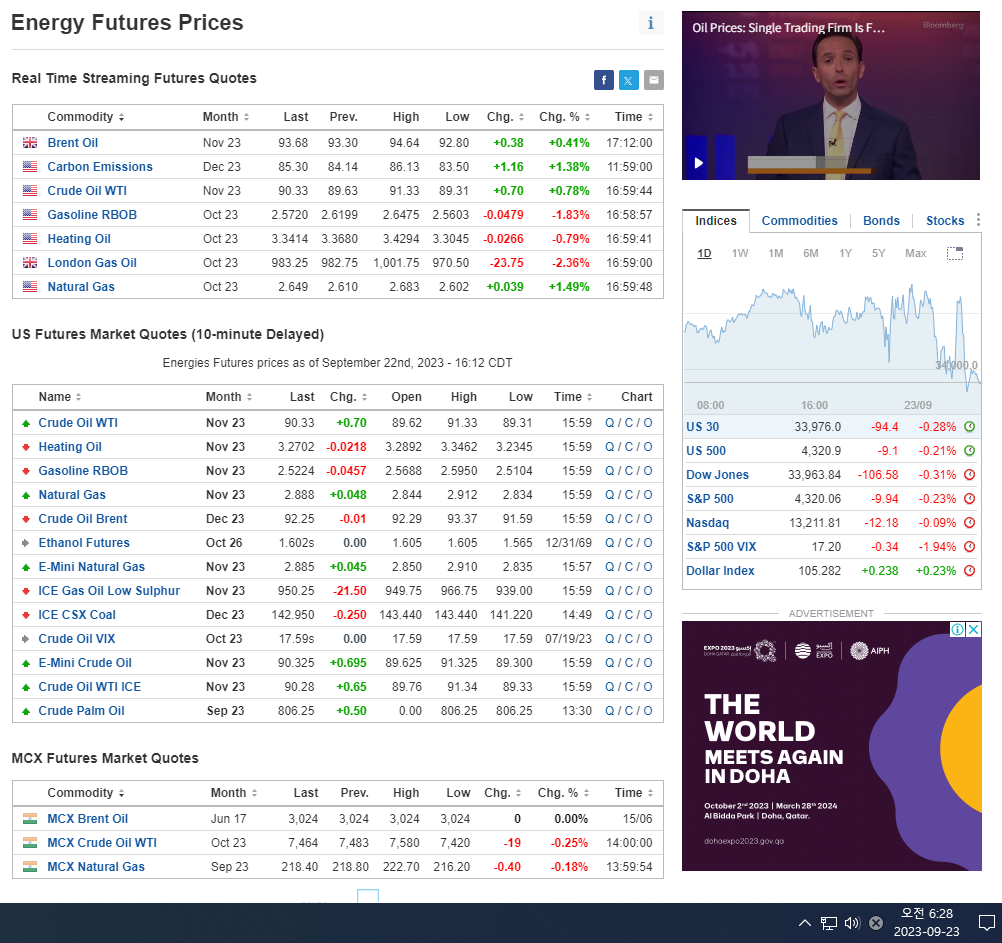The height and width of the screenshot is (943, 1002).
Task: Sort MCX futures table by Commodity
Action: pos(86,793)
